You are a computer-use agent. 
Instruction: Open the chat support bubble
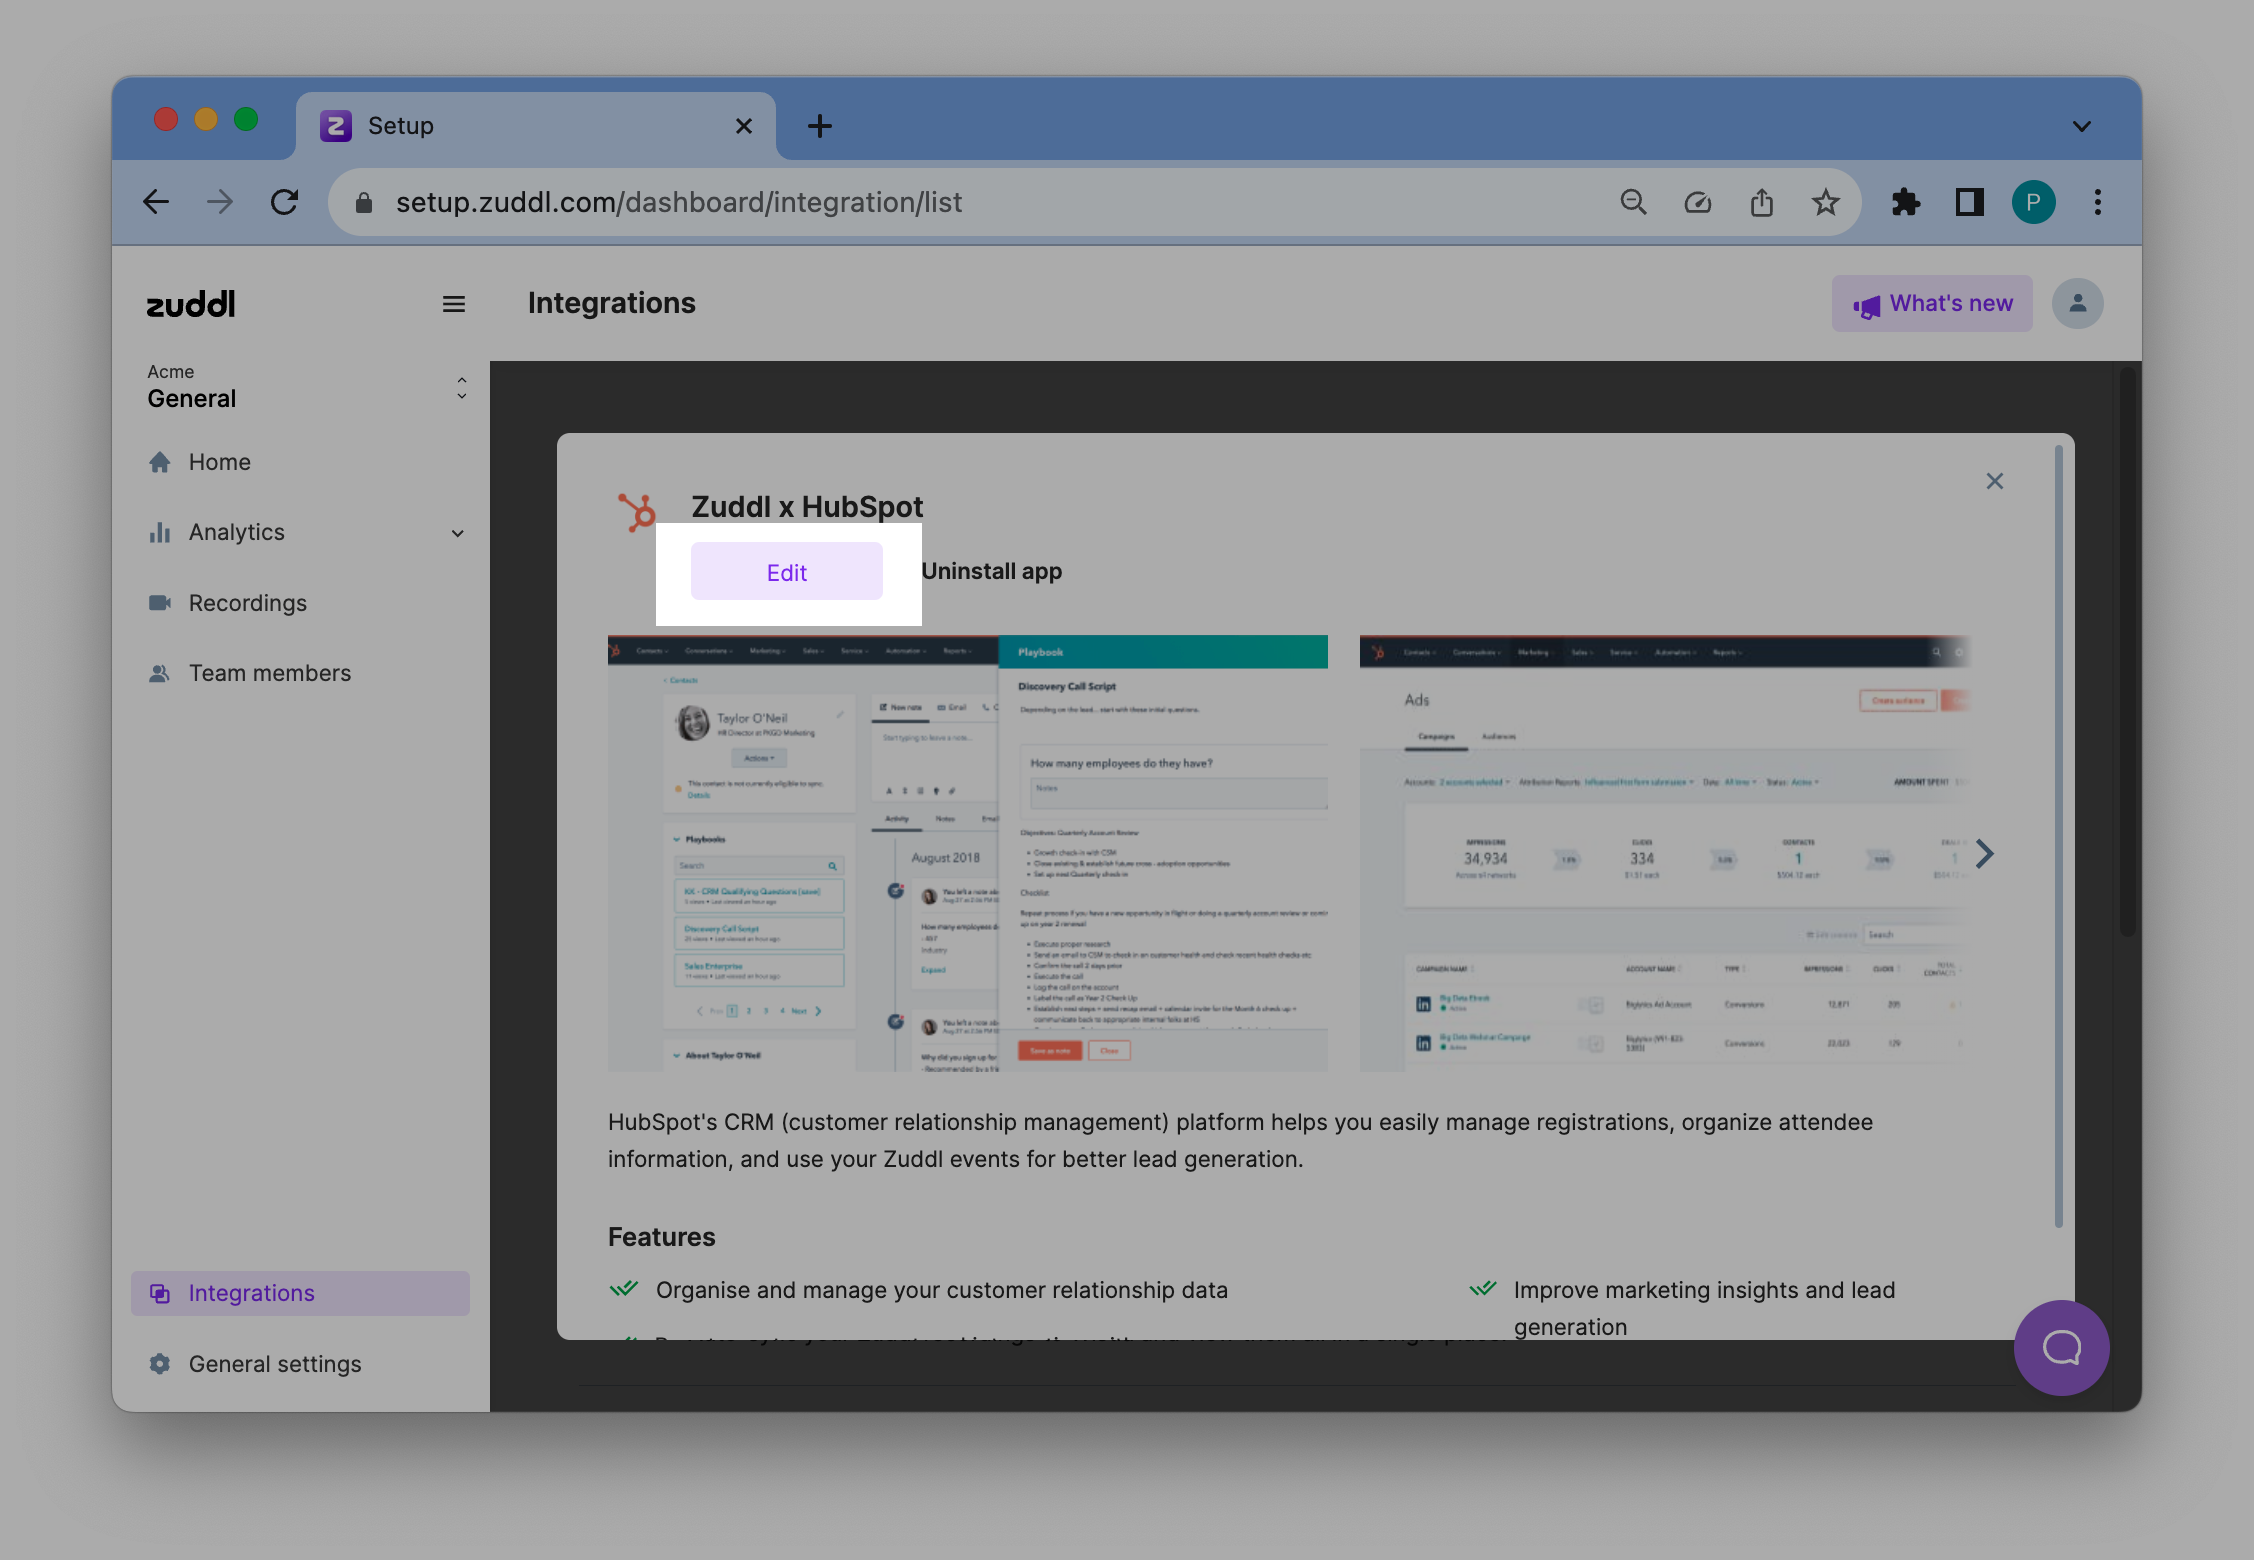point(2061,1347)
